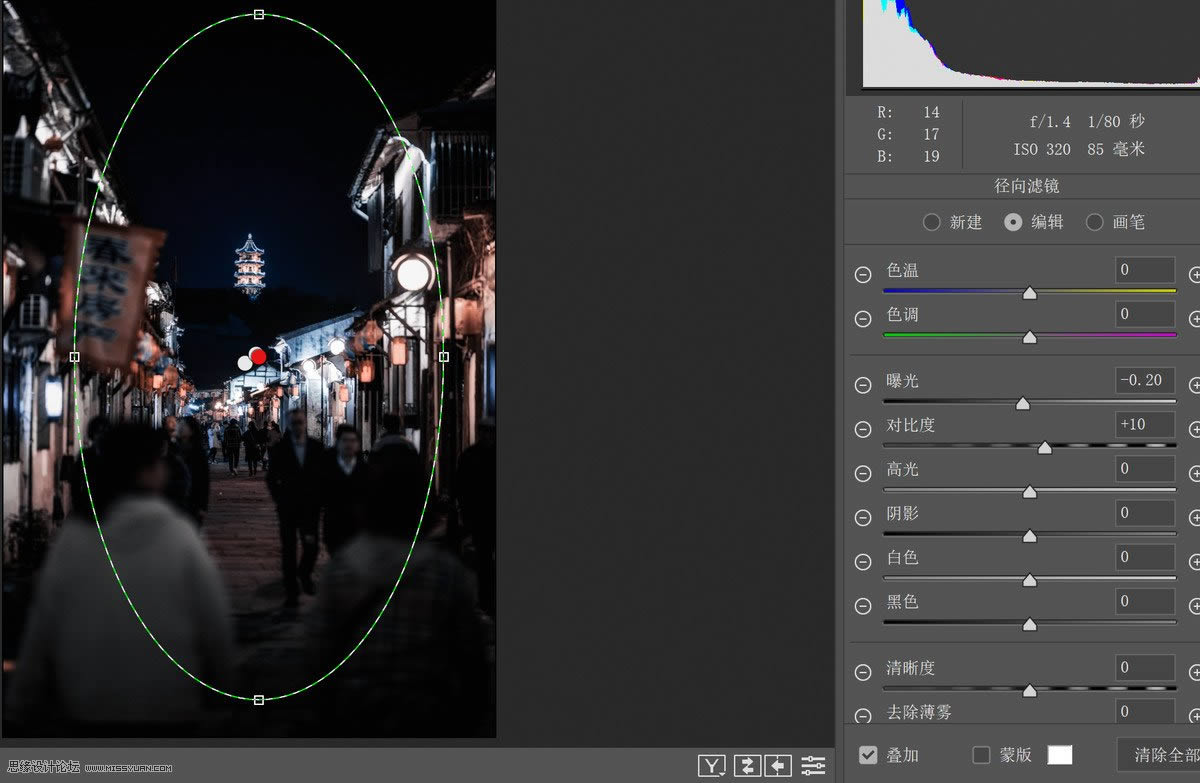
Task: Click the swap before and after settings icon
Action: point(747,765)
